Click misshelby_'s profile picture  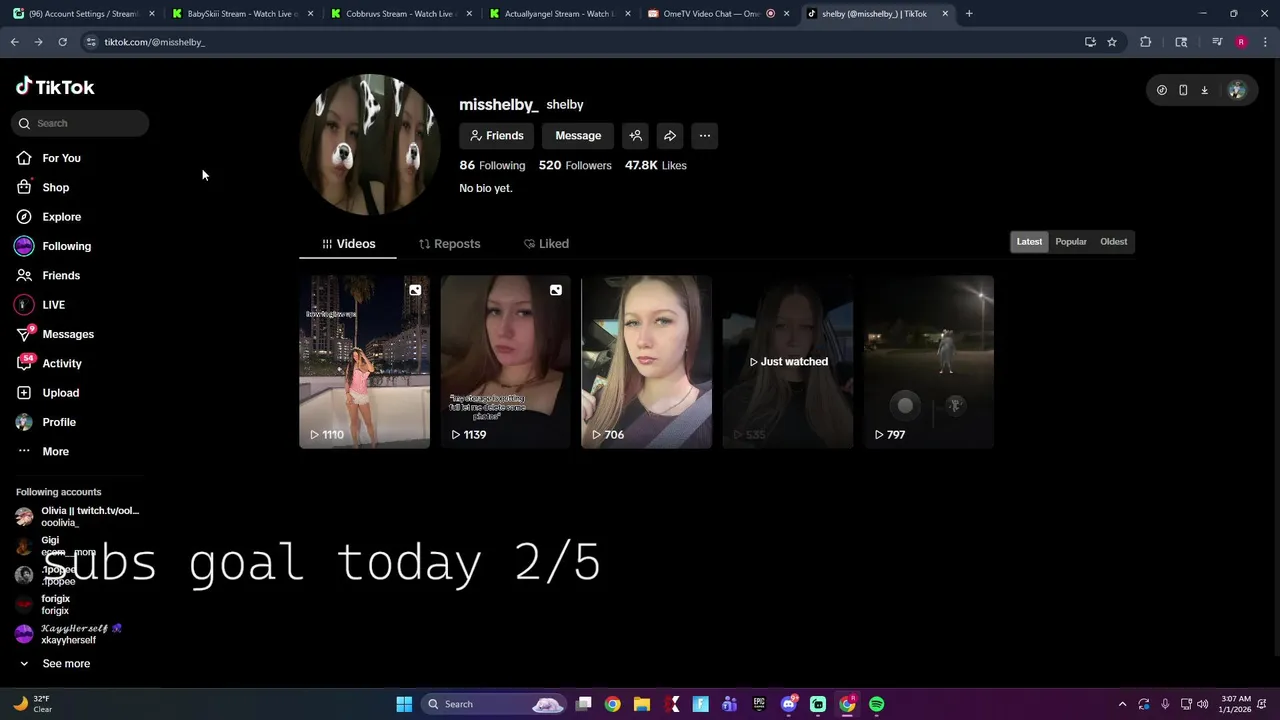(x=370, y=145)
